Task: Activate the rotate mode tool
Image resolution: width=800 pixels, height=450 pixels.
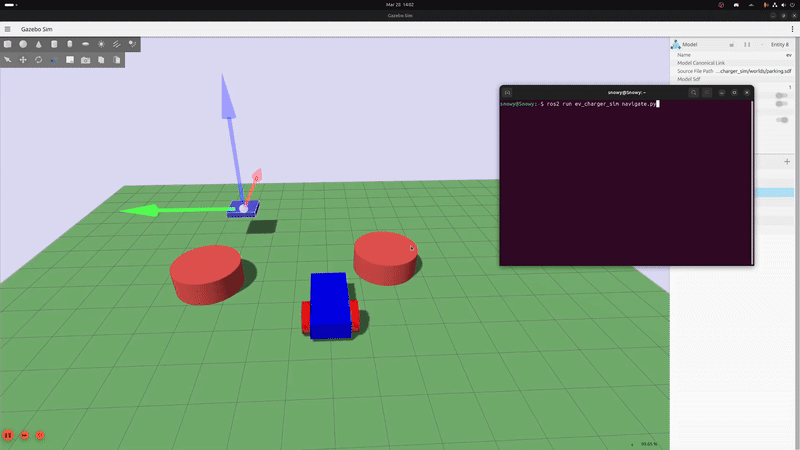Action: pyautogui.click(x=38, y=60)
